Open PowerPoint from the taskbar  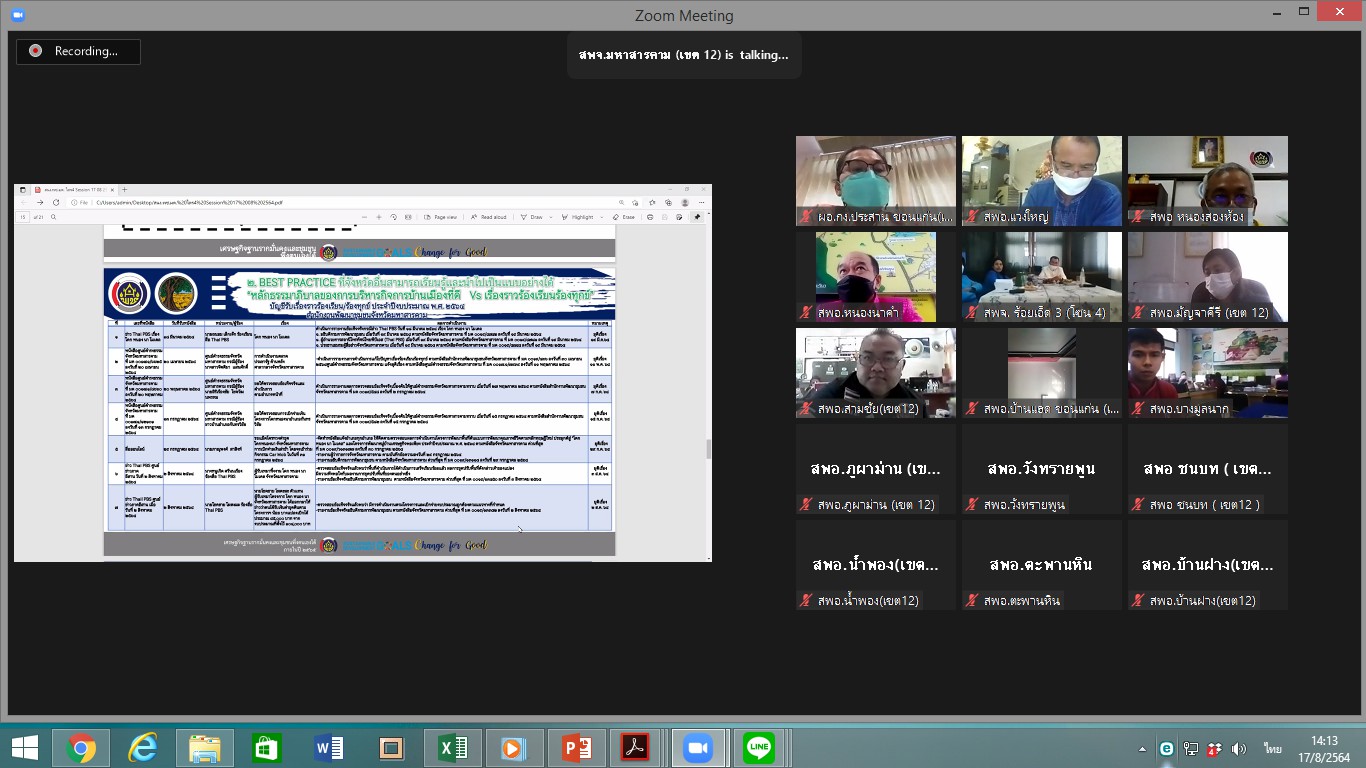[x=577, y=747]
